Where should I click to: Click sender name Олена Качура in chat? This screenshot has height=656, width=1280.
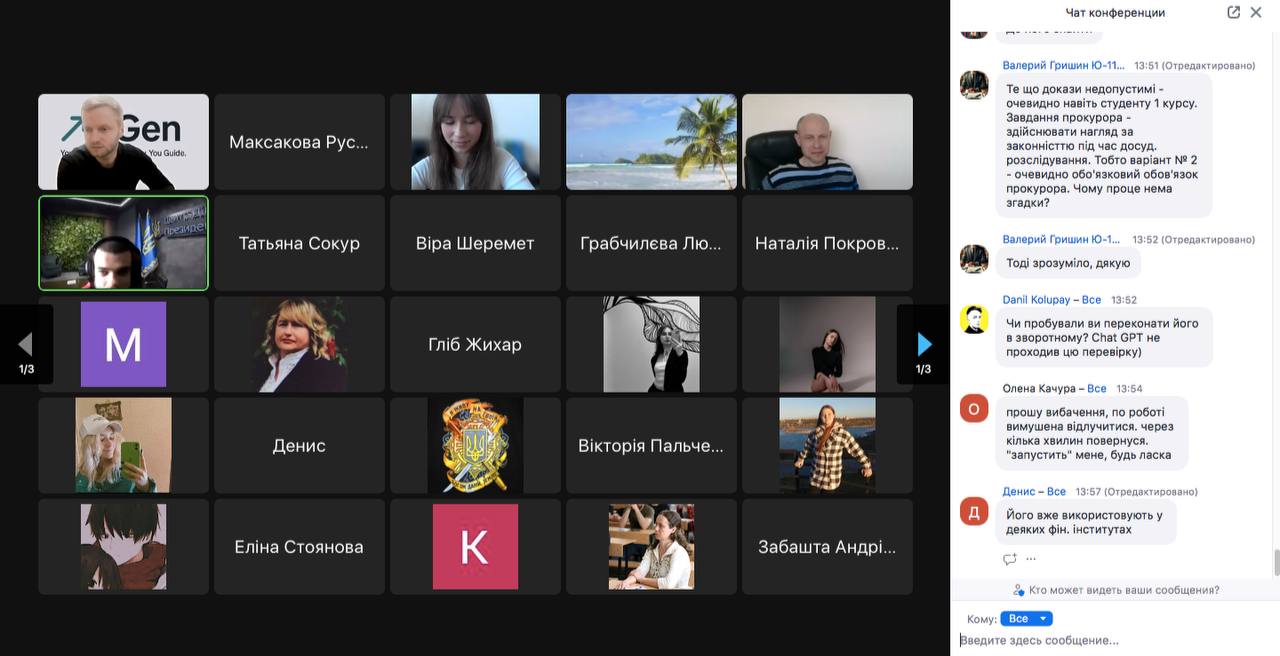1039,388
